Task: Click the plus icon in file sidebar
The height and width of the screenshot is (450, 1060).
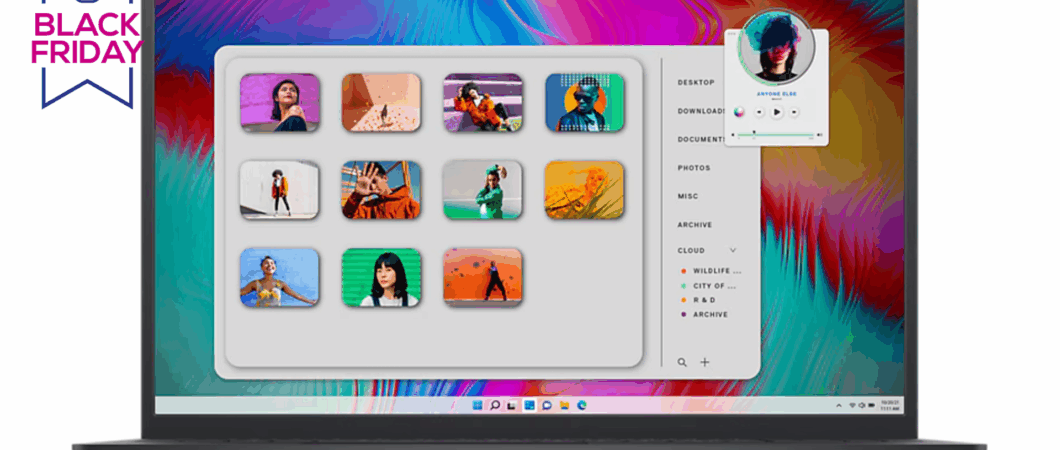Action: pyautogui.click(x=704, y=362)
